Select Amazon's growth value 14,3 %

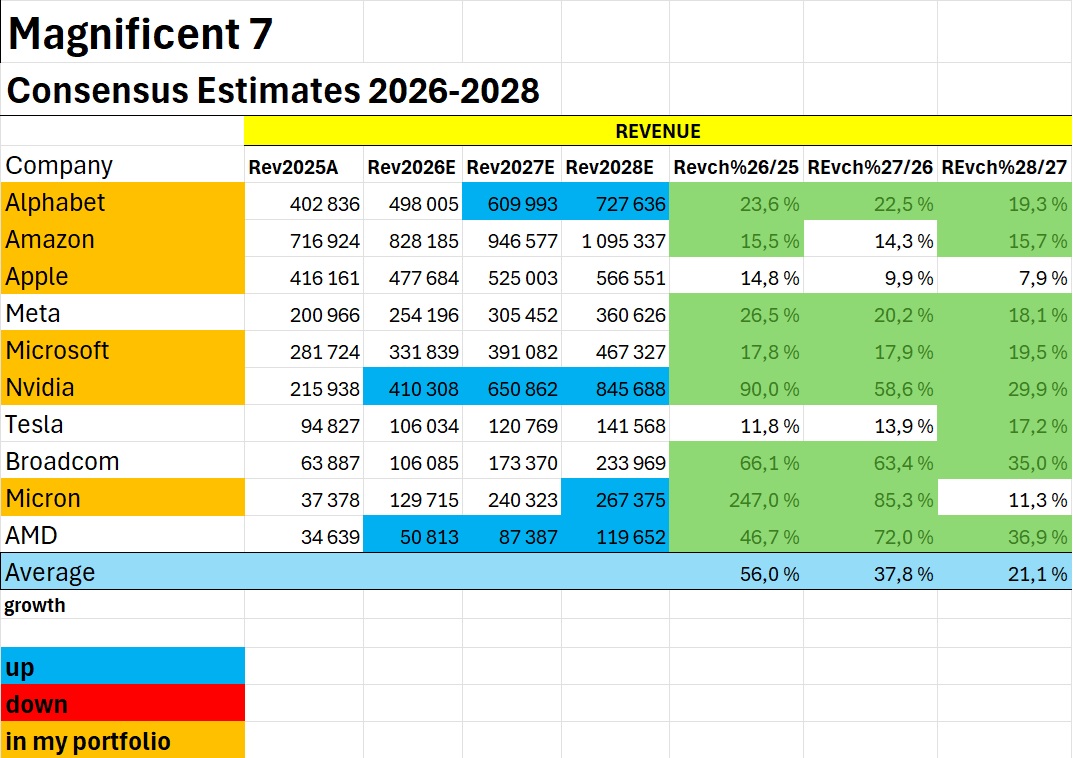coord(871,240)
